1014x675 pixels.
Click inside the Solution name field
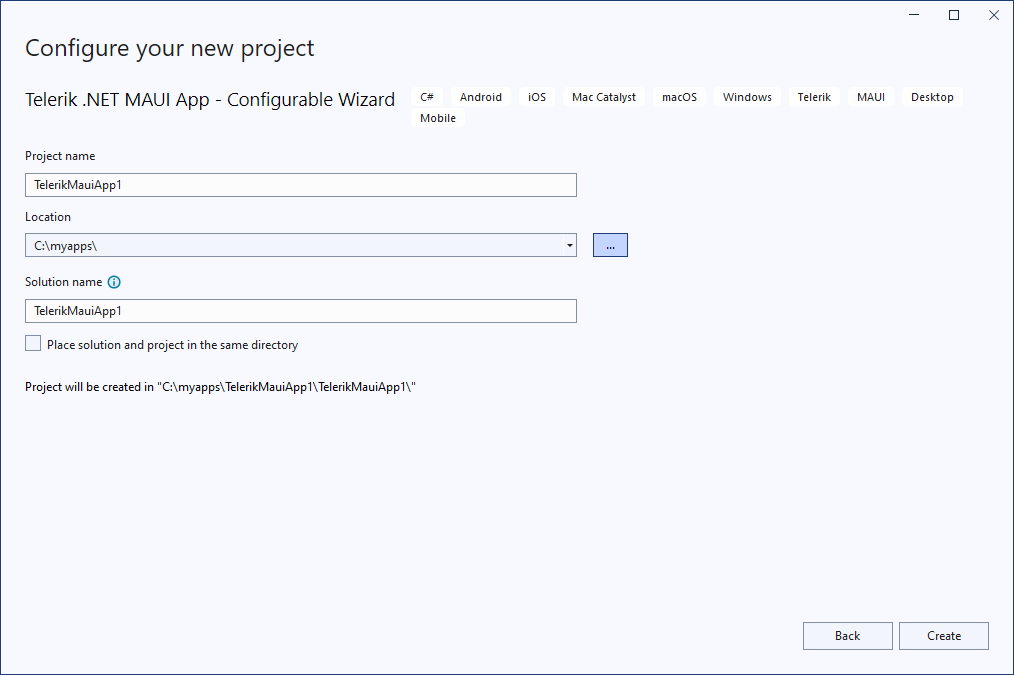(x=300, y=310)
